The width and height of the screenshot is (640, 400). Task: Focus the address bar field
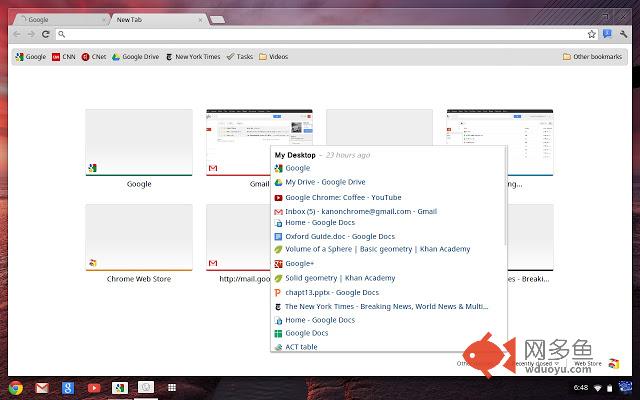coord(322,34)
